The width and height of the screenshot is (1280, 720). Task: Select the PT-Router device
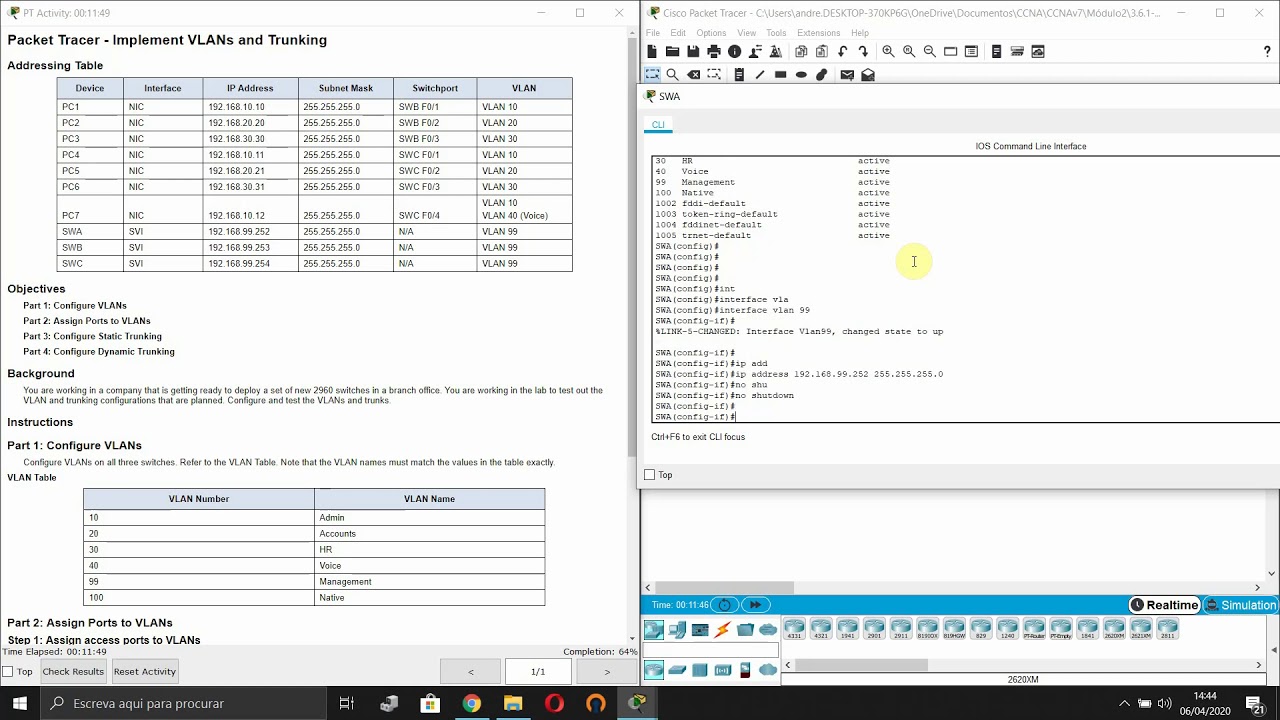pyautogui.click(x=1034, y=629)
